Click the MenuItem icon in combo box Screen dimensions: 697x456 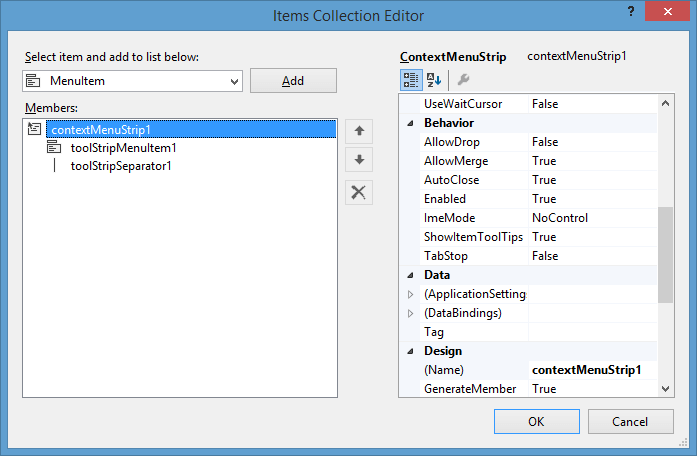pyautogui.click(x=33, y=81)
